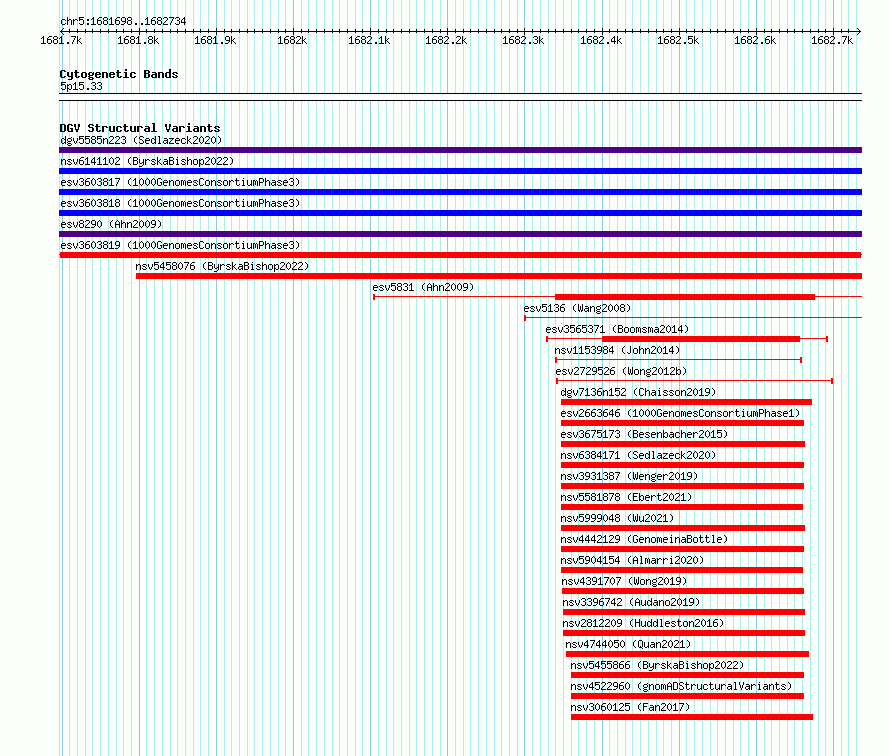This screenshot has width=890, height=756.
Task: Click the Cytogenetic Bands track title
Action: 119,74
